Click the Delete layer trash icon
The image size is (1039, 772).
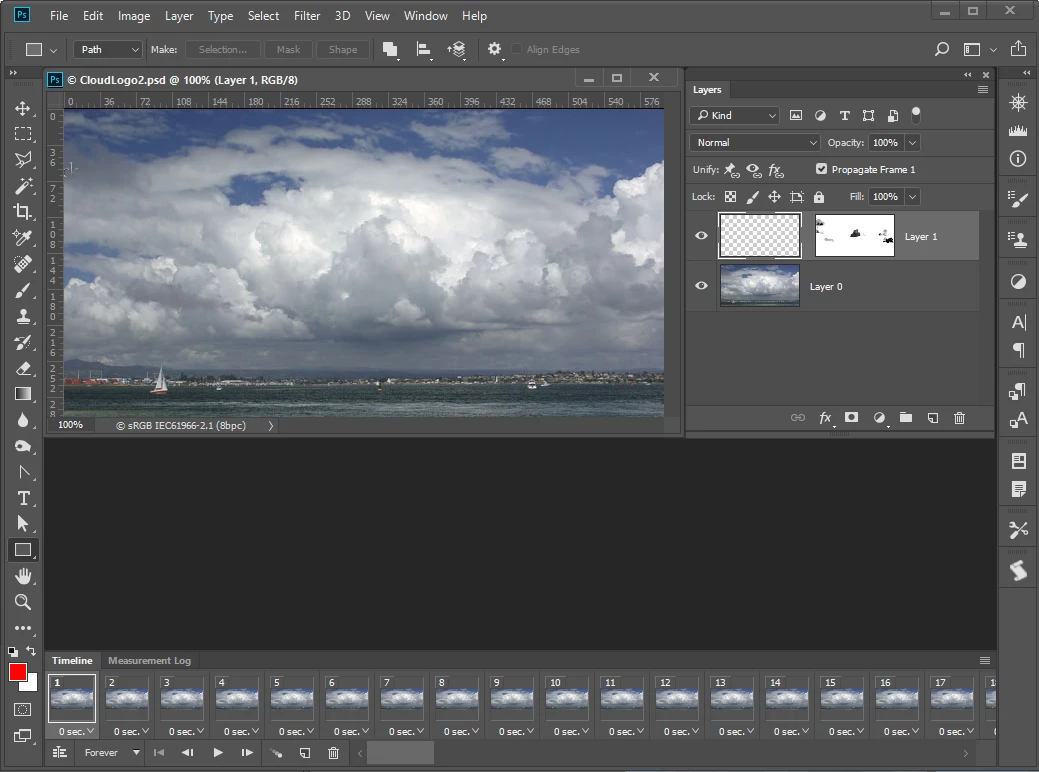click(x=959, y=418)
